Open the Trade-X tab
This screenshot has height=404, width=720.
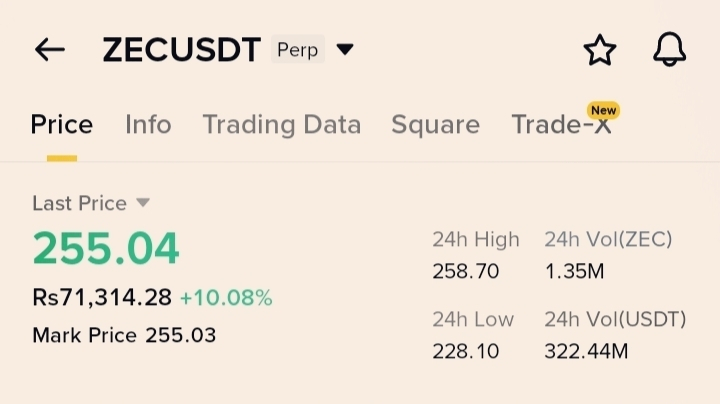tap(560, 126)
